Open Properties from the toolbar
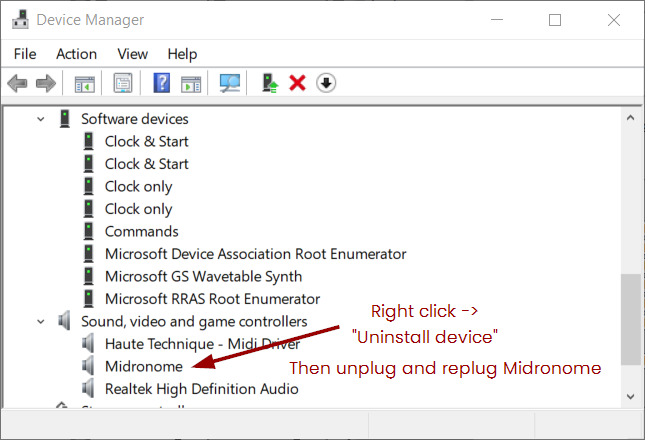645x440 pixels. (x=123, y=83)
